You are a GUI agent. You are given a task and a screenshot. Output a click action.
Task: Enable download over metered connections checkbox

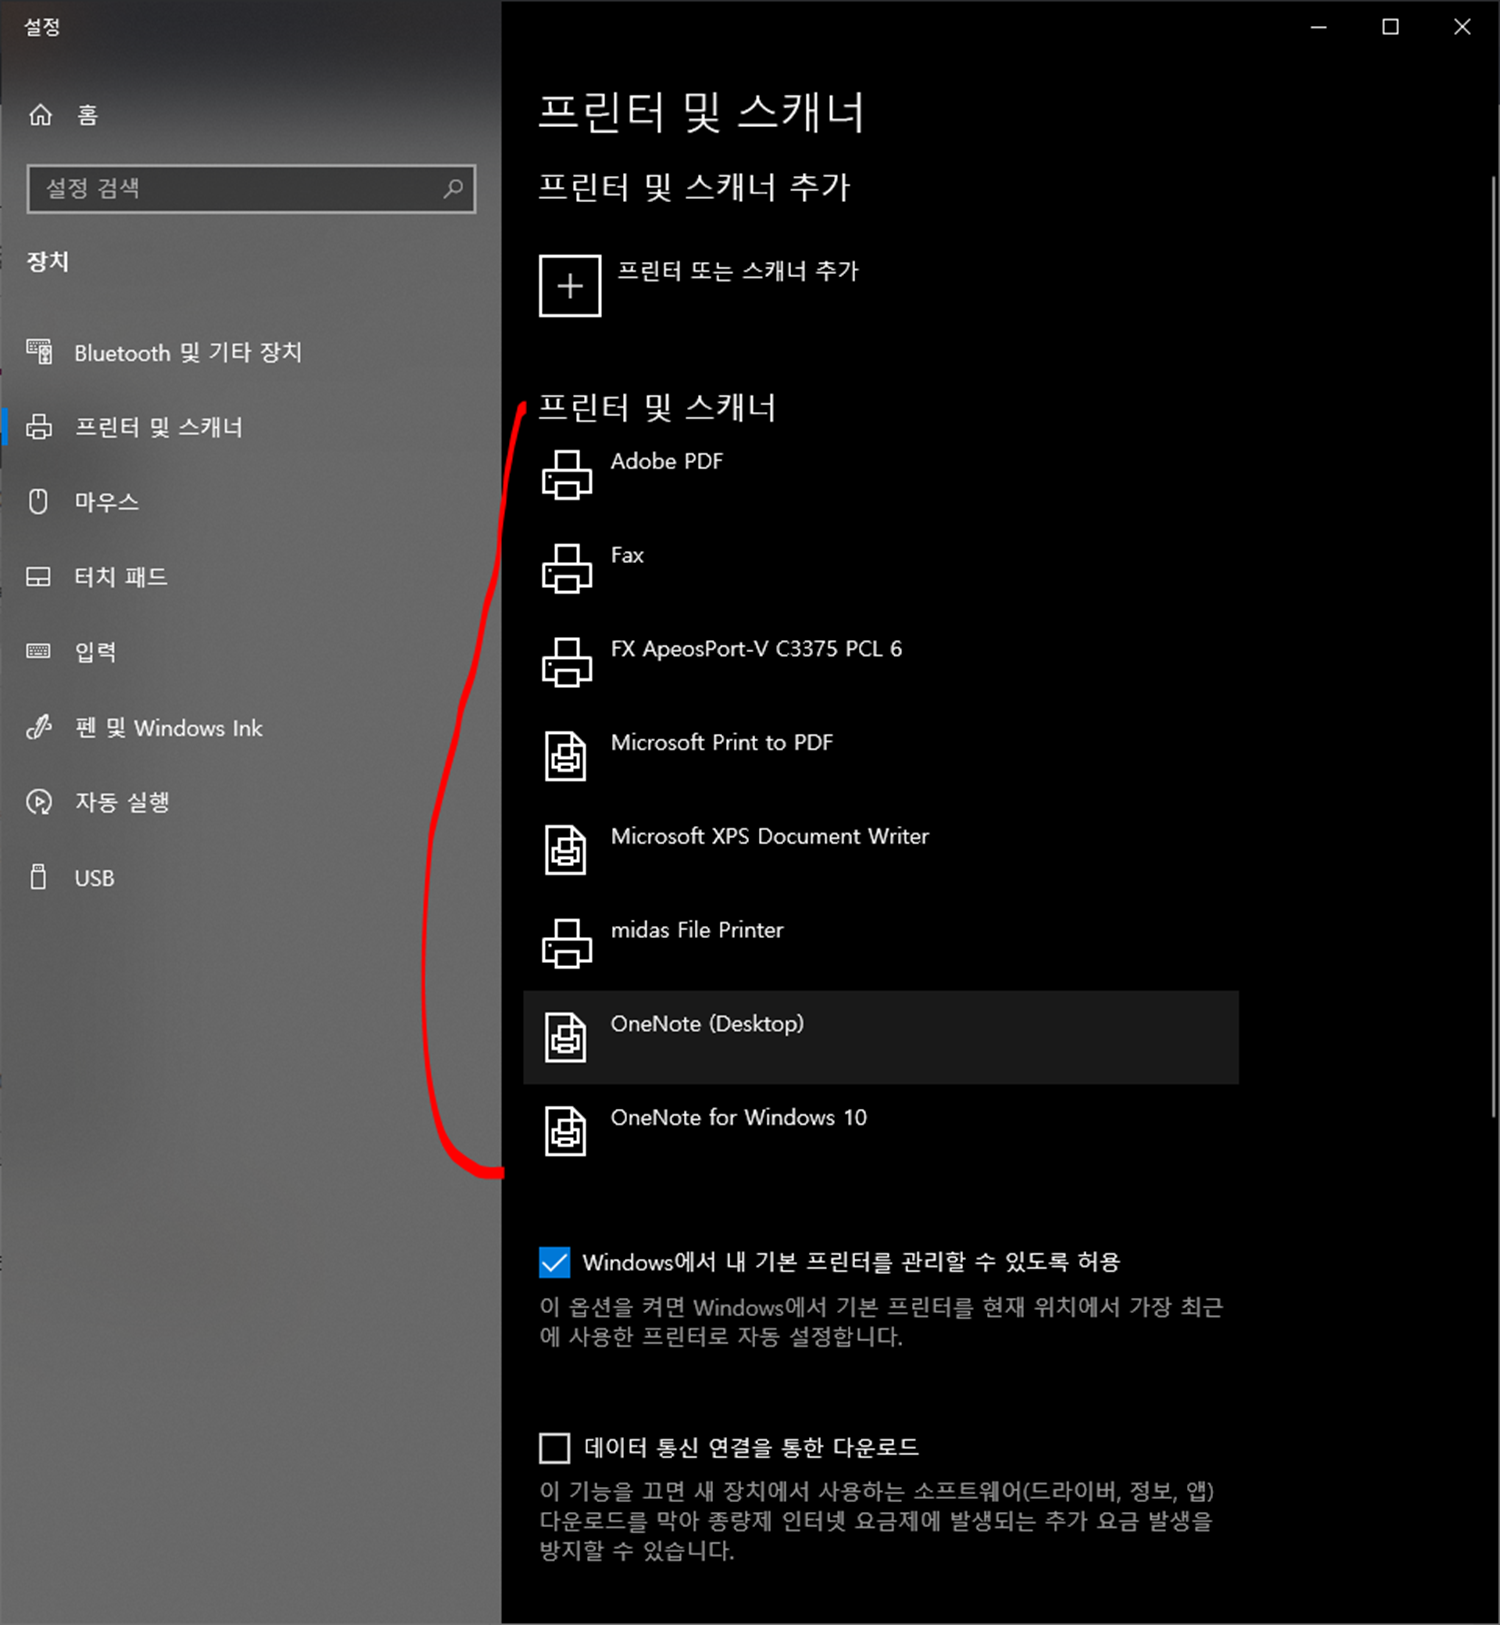tap(555, 1448)
